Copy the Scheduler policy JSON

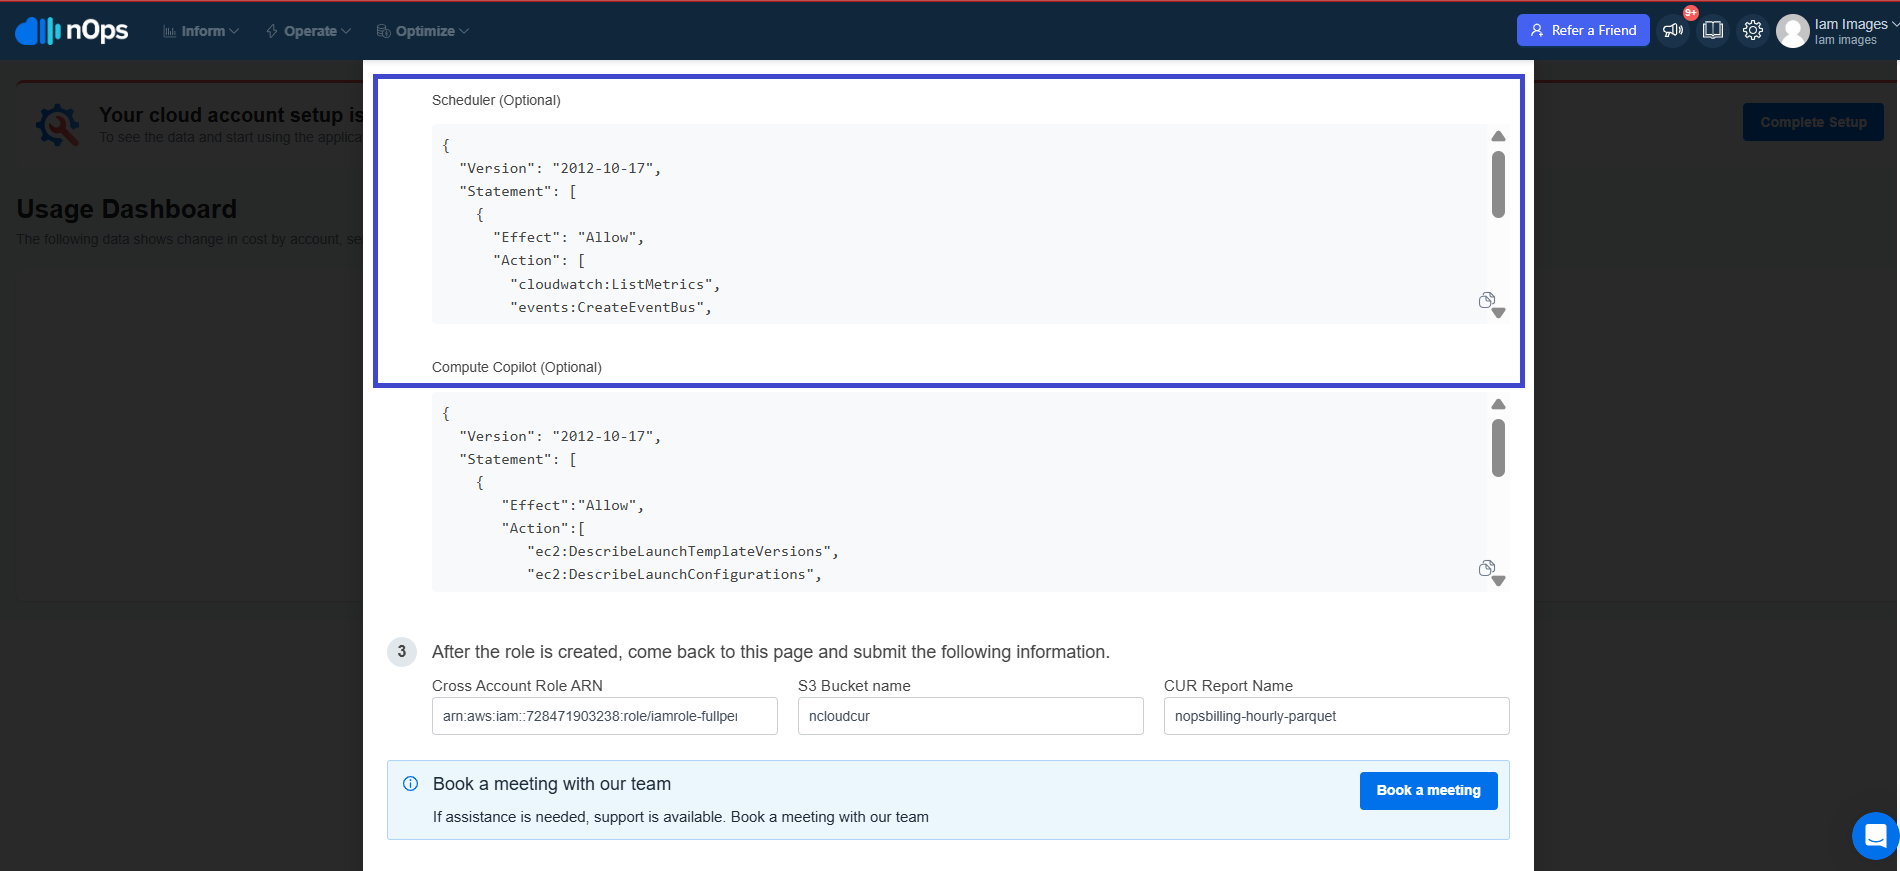point(1487,300)
